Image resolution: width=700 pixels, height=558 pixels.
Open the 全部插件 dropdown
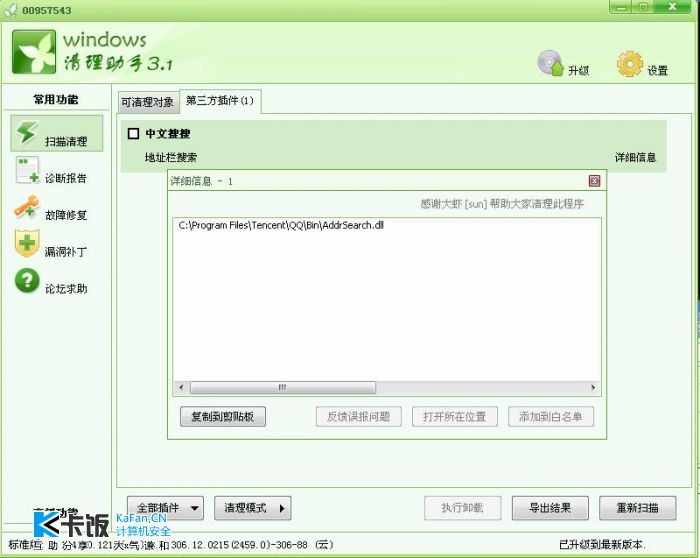pyautogui.click(x=166, y=508)
